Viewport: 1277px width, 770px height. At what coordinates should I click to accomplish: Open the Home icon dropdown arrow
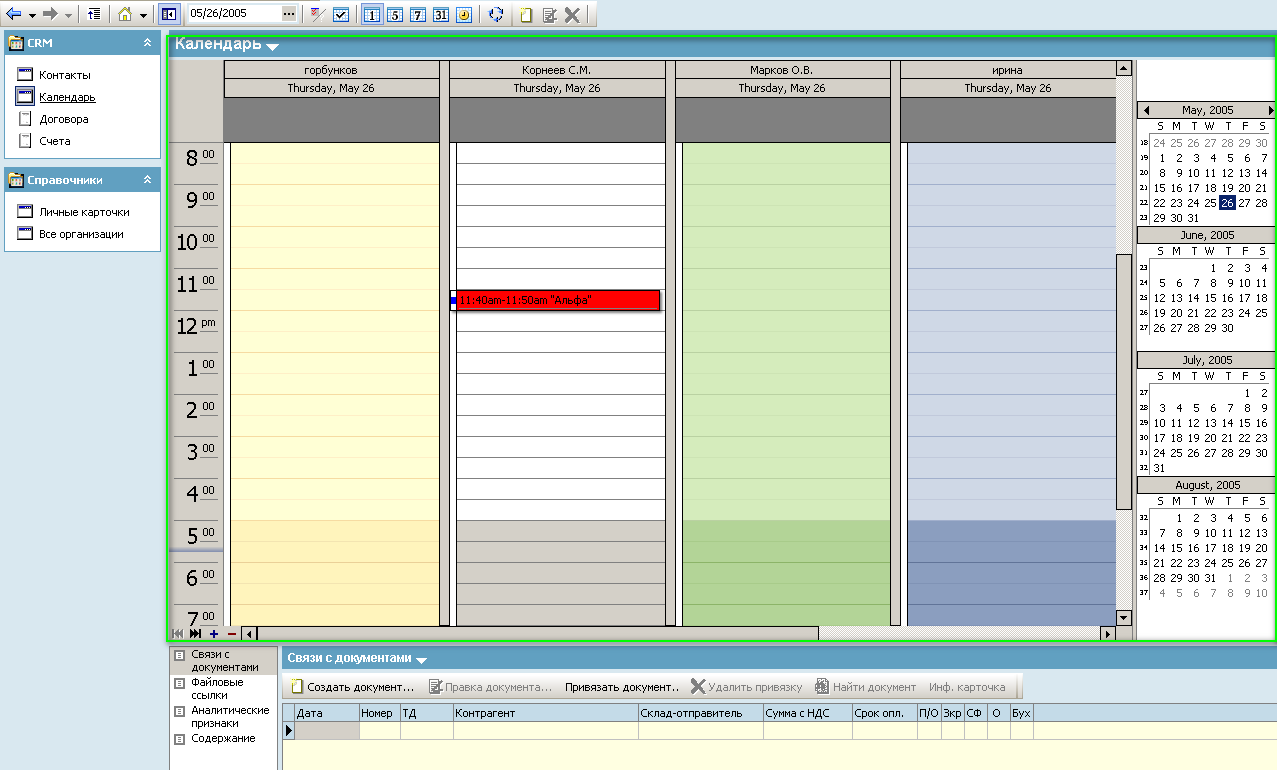pos(143,15)
